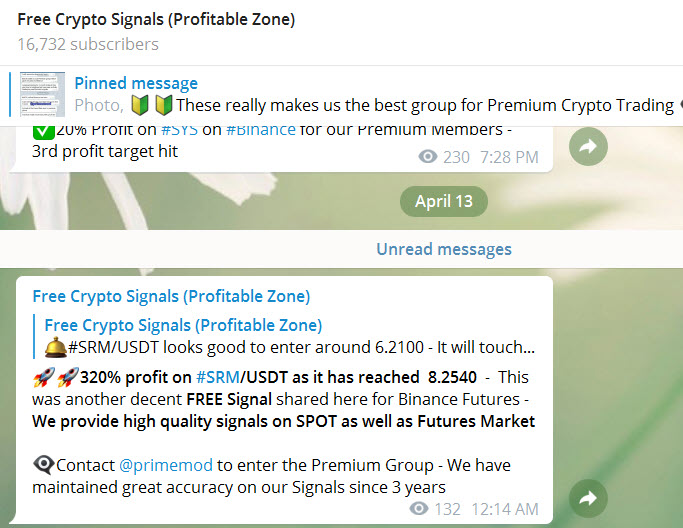Open the channel title Free Crypto Signals header
683x528 pixels.
point(156,20)
